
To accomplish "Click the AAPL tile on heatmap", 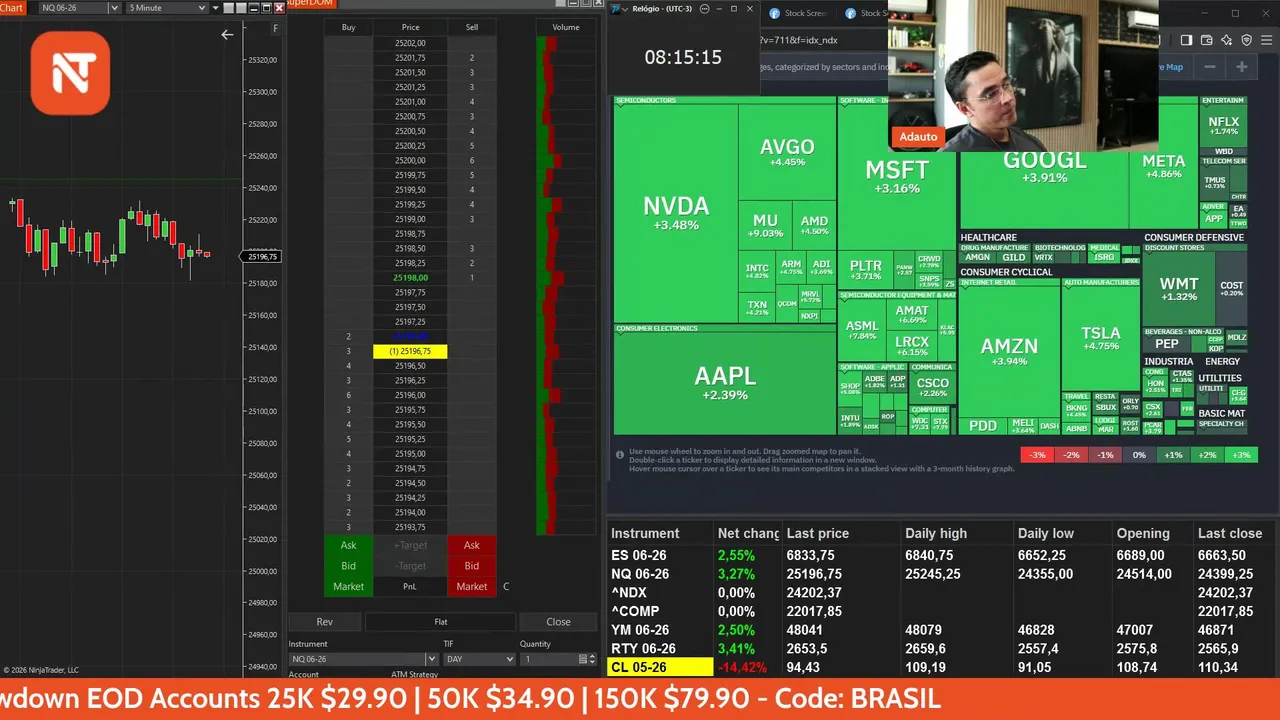I will click(x=725, y=382).
